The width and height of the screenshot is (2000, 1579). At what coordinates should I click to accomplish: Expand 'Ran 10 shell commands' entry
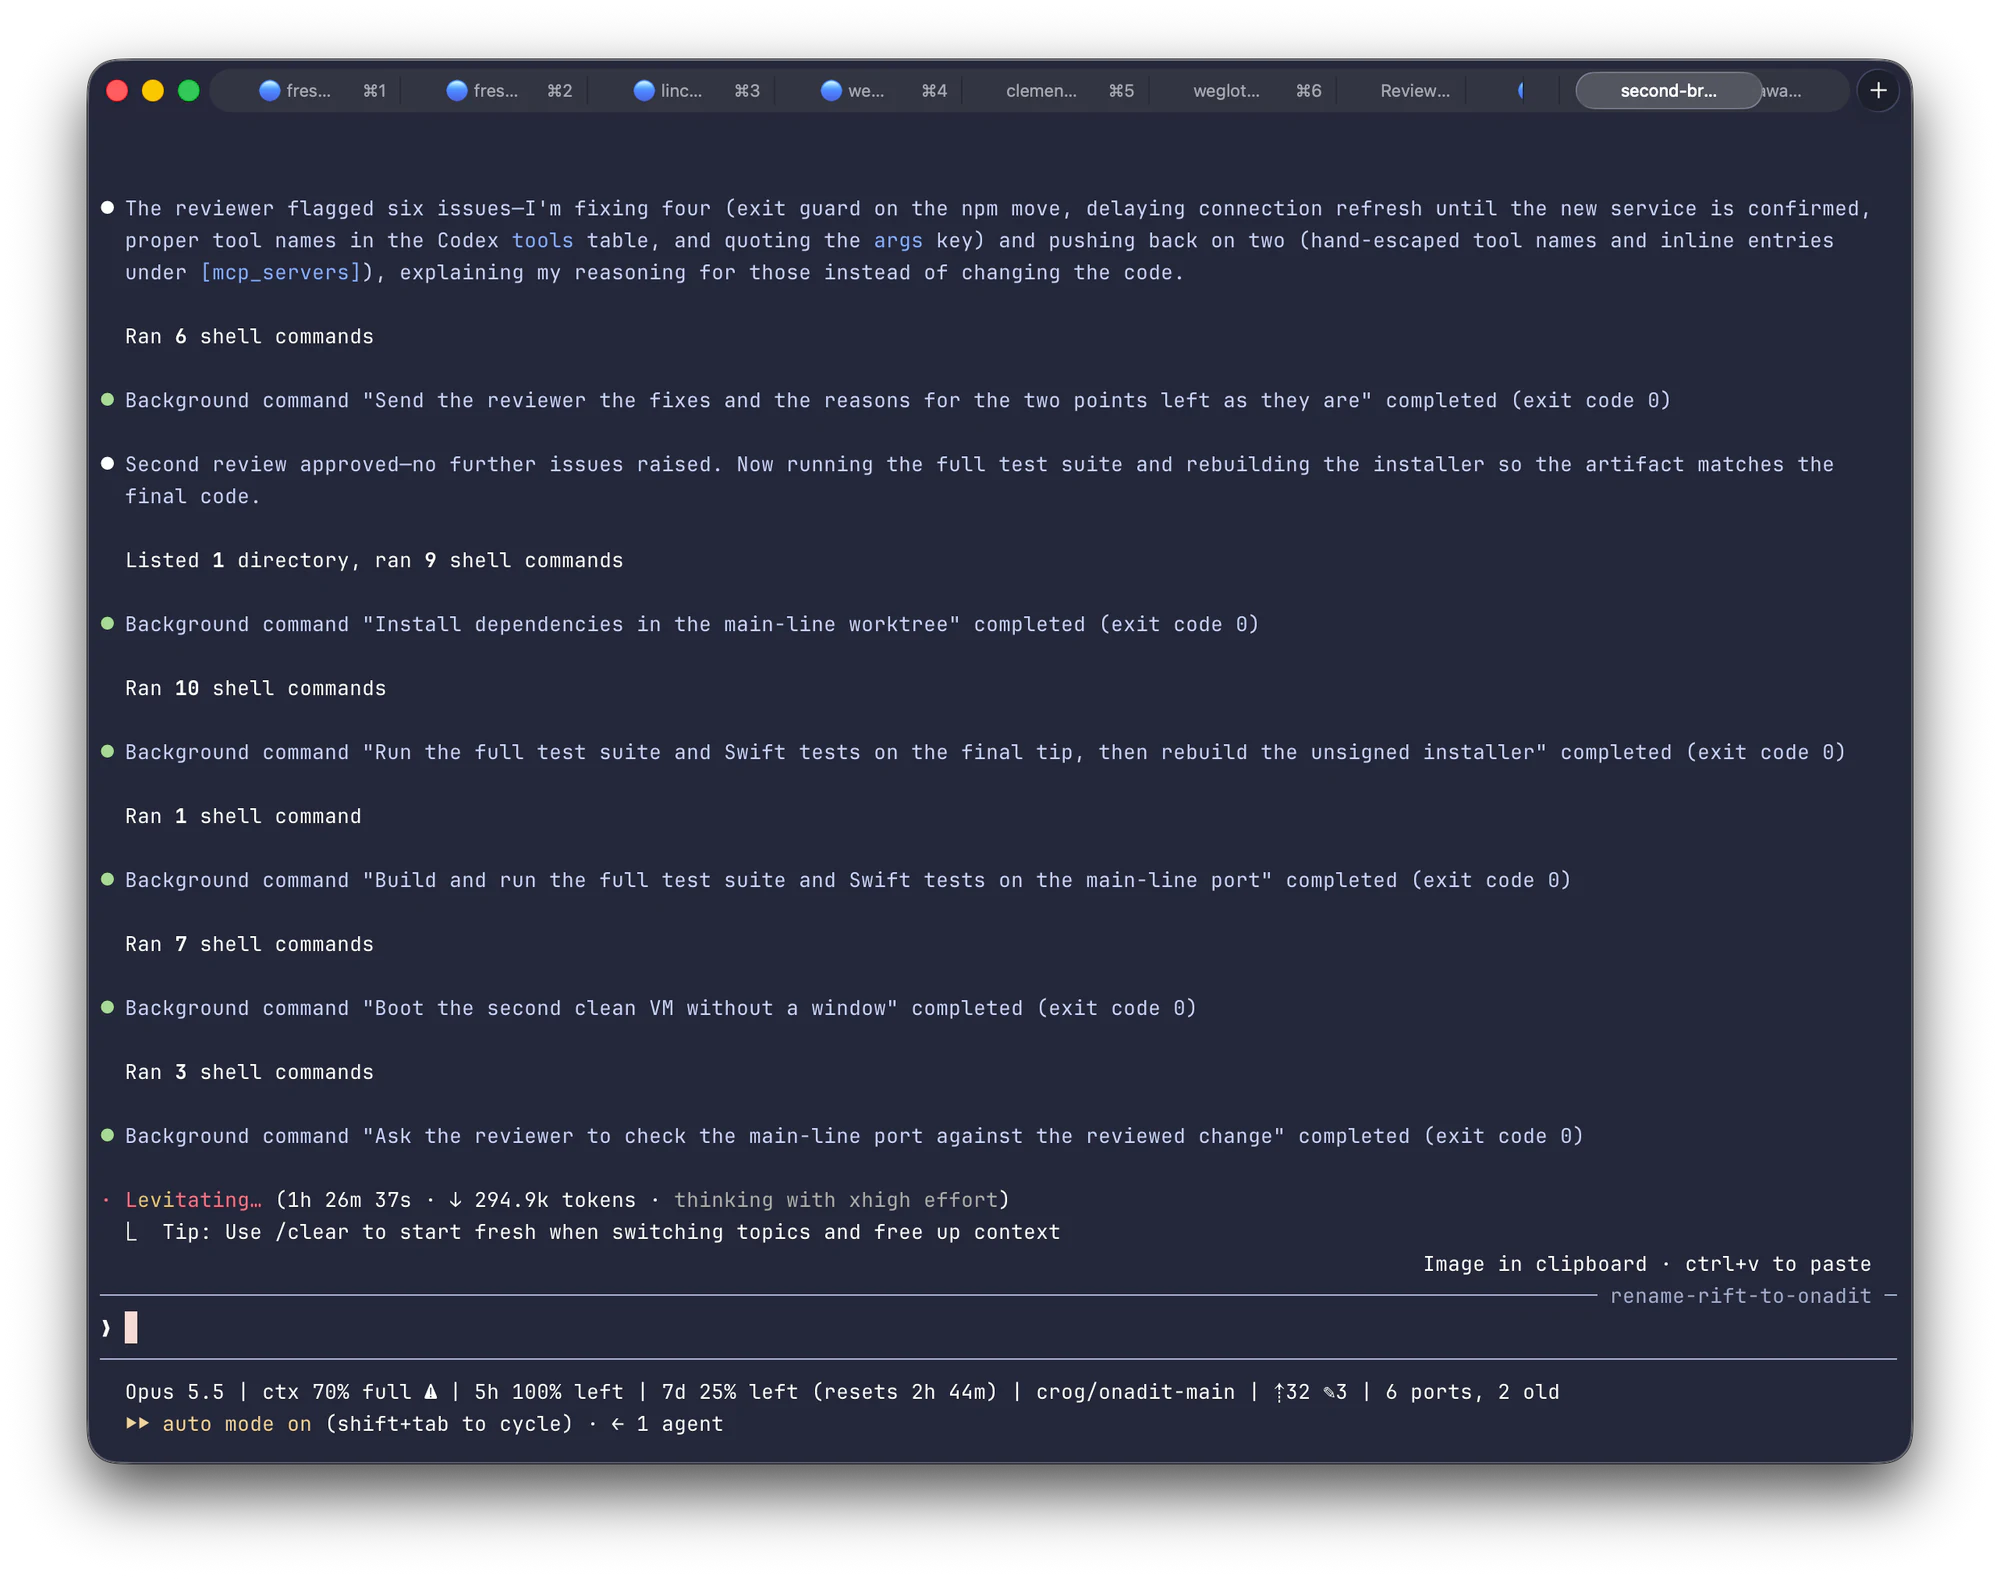(255, 689)
